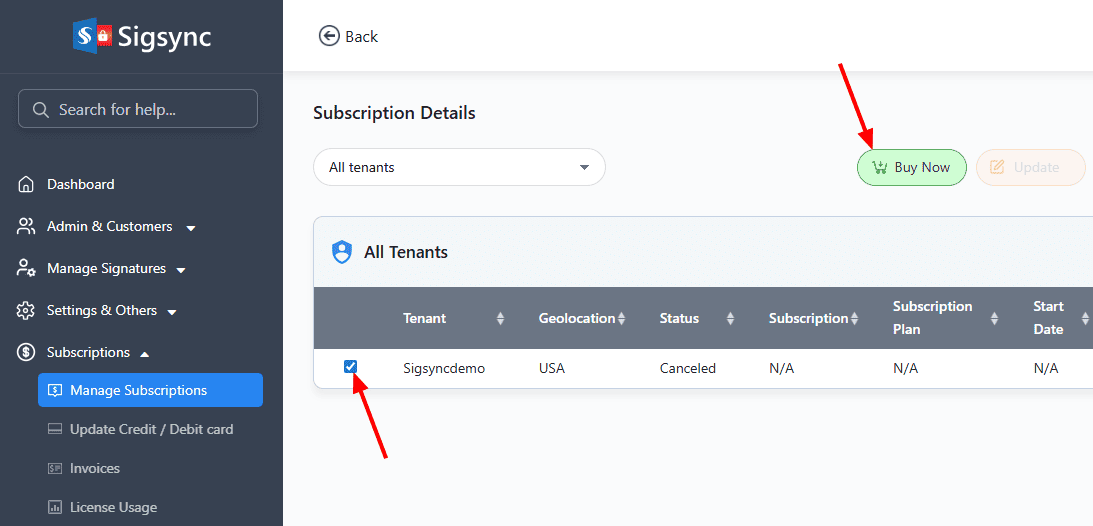Click the Dashboard home icon
The height and width of the screenshot is (526, 1093).
click(x=26, y=184)
